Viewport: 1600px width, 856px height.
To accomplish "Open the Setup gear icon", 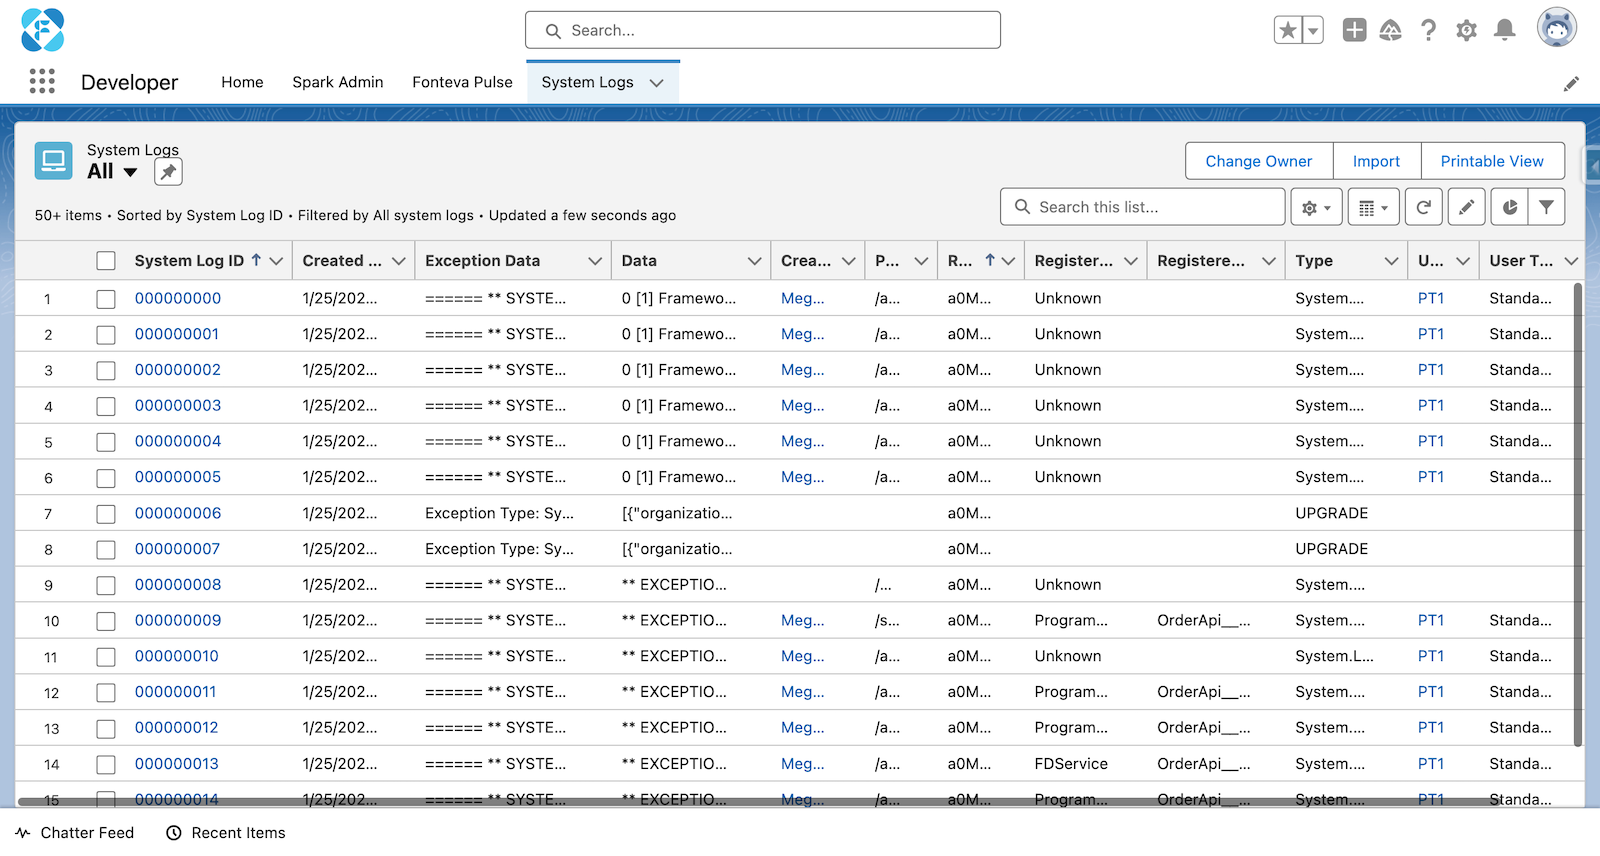I will coord(1466,30).
